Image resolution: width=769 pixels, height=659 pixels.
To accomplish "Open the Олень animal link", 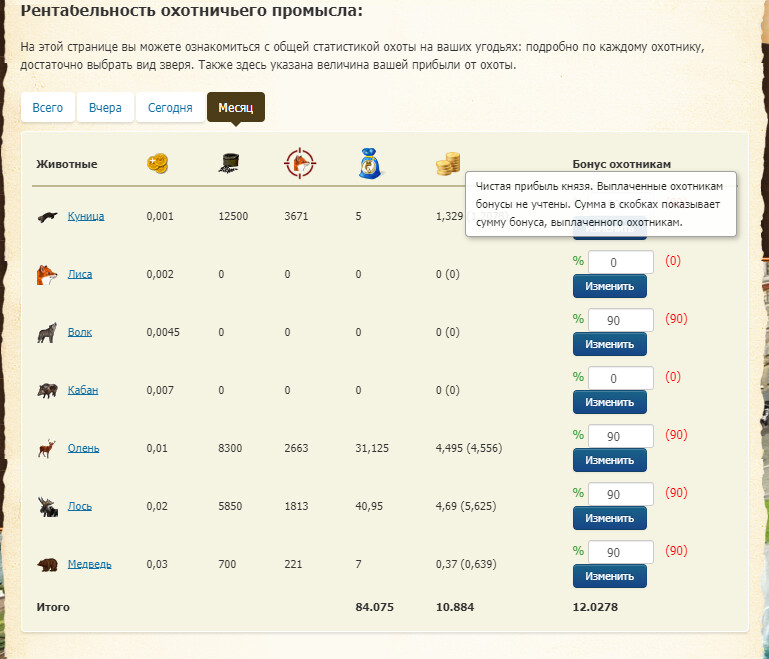I will pos(83,448).
